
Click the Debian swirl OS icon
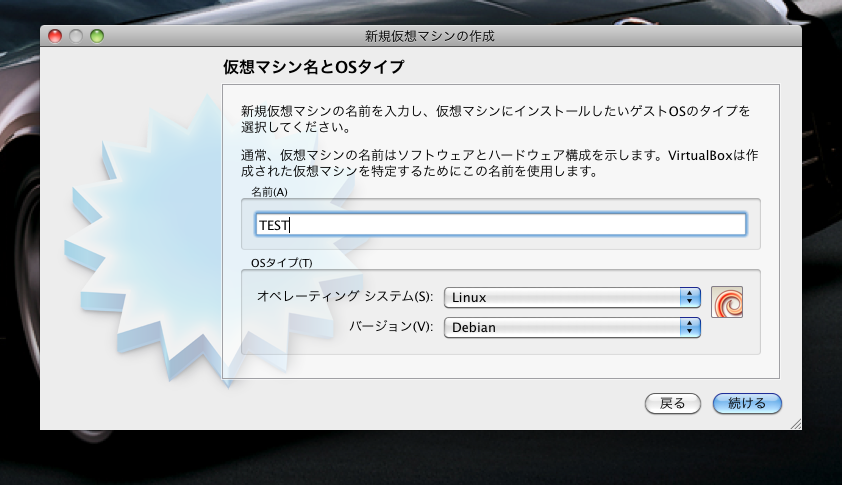727,302
